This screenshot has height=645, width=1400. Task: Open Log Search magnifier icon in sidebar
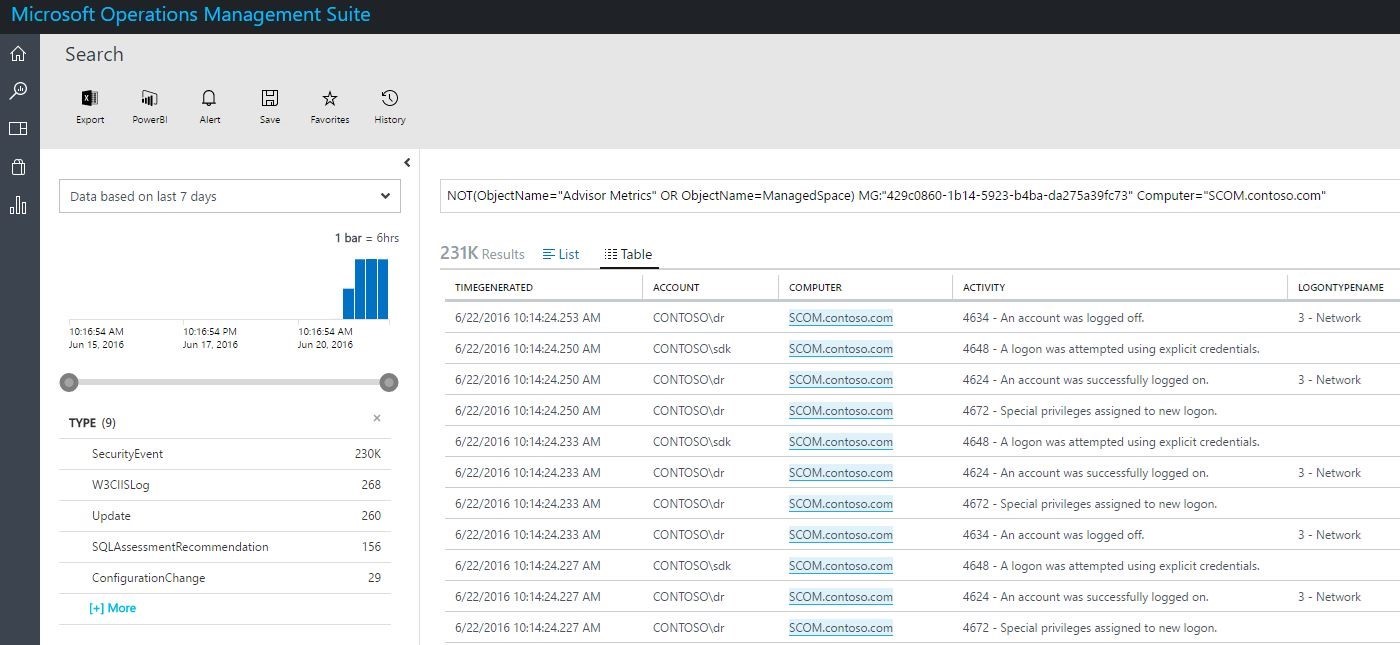18,91
